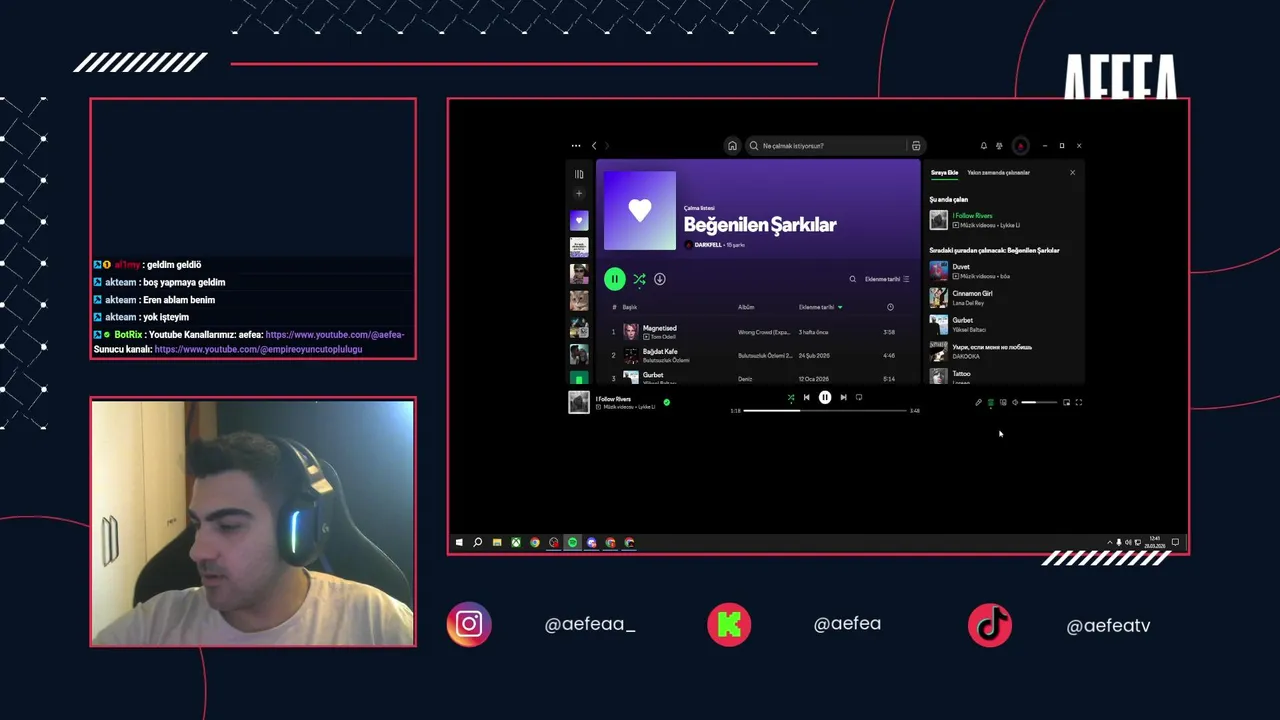This screenshot has width=1280, height=720.
Task: Open the cat picture playlist in the sidebar
Action: coord(579,300)
